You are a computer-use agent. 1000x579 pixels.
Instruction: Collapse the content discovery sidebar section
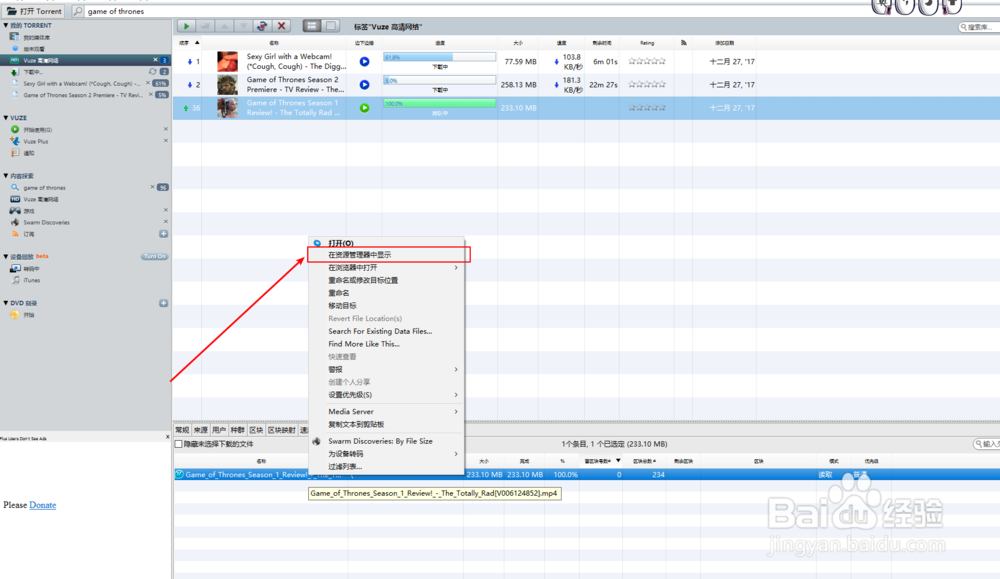pyautogui.click(x=6, y=176)
